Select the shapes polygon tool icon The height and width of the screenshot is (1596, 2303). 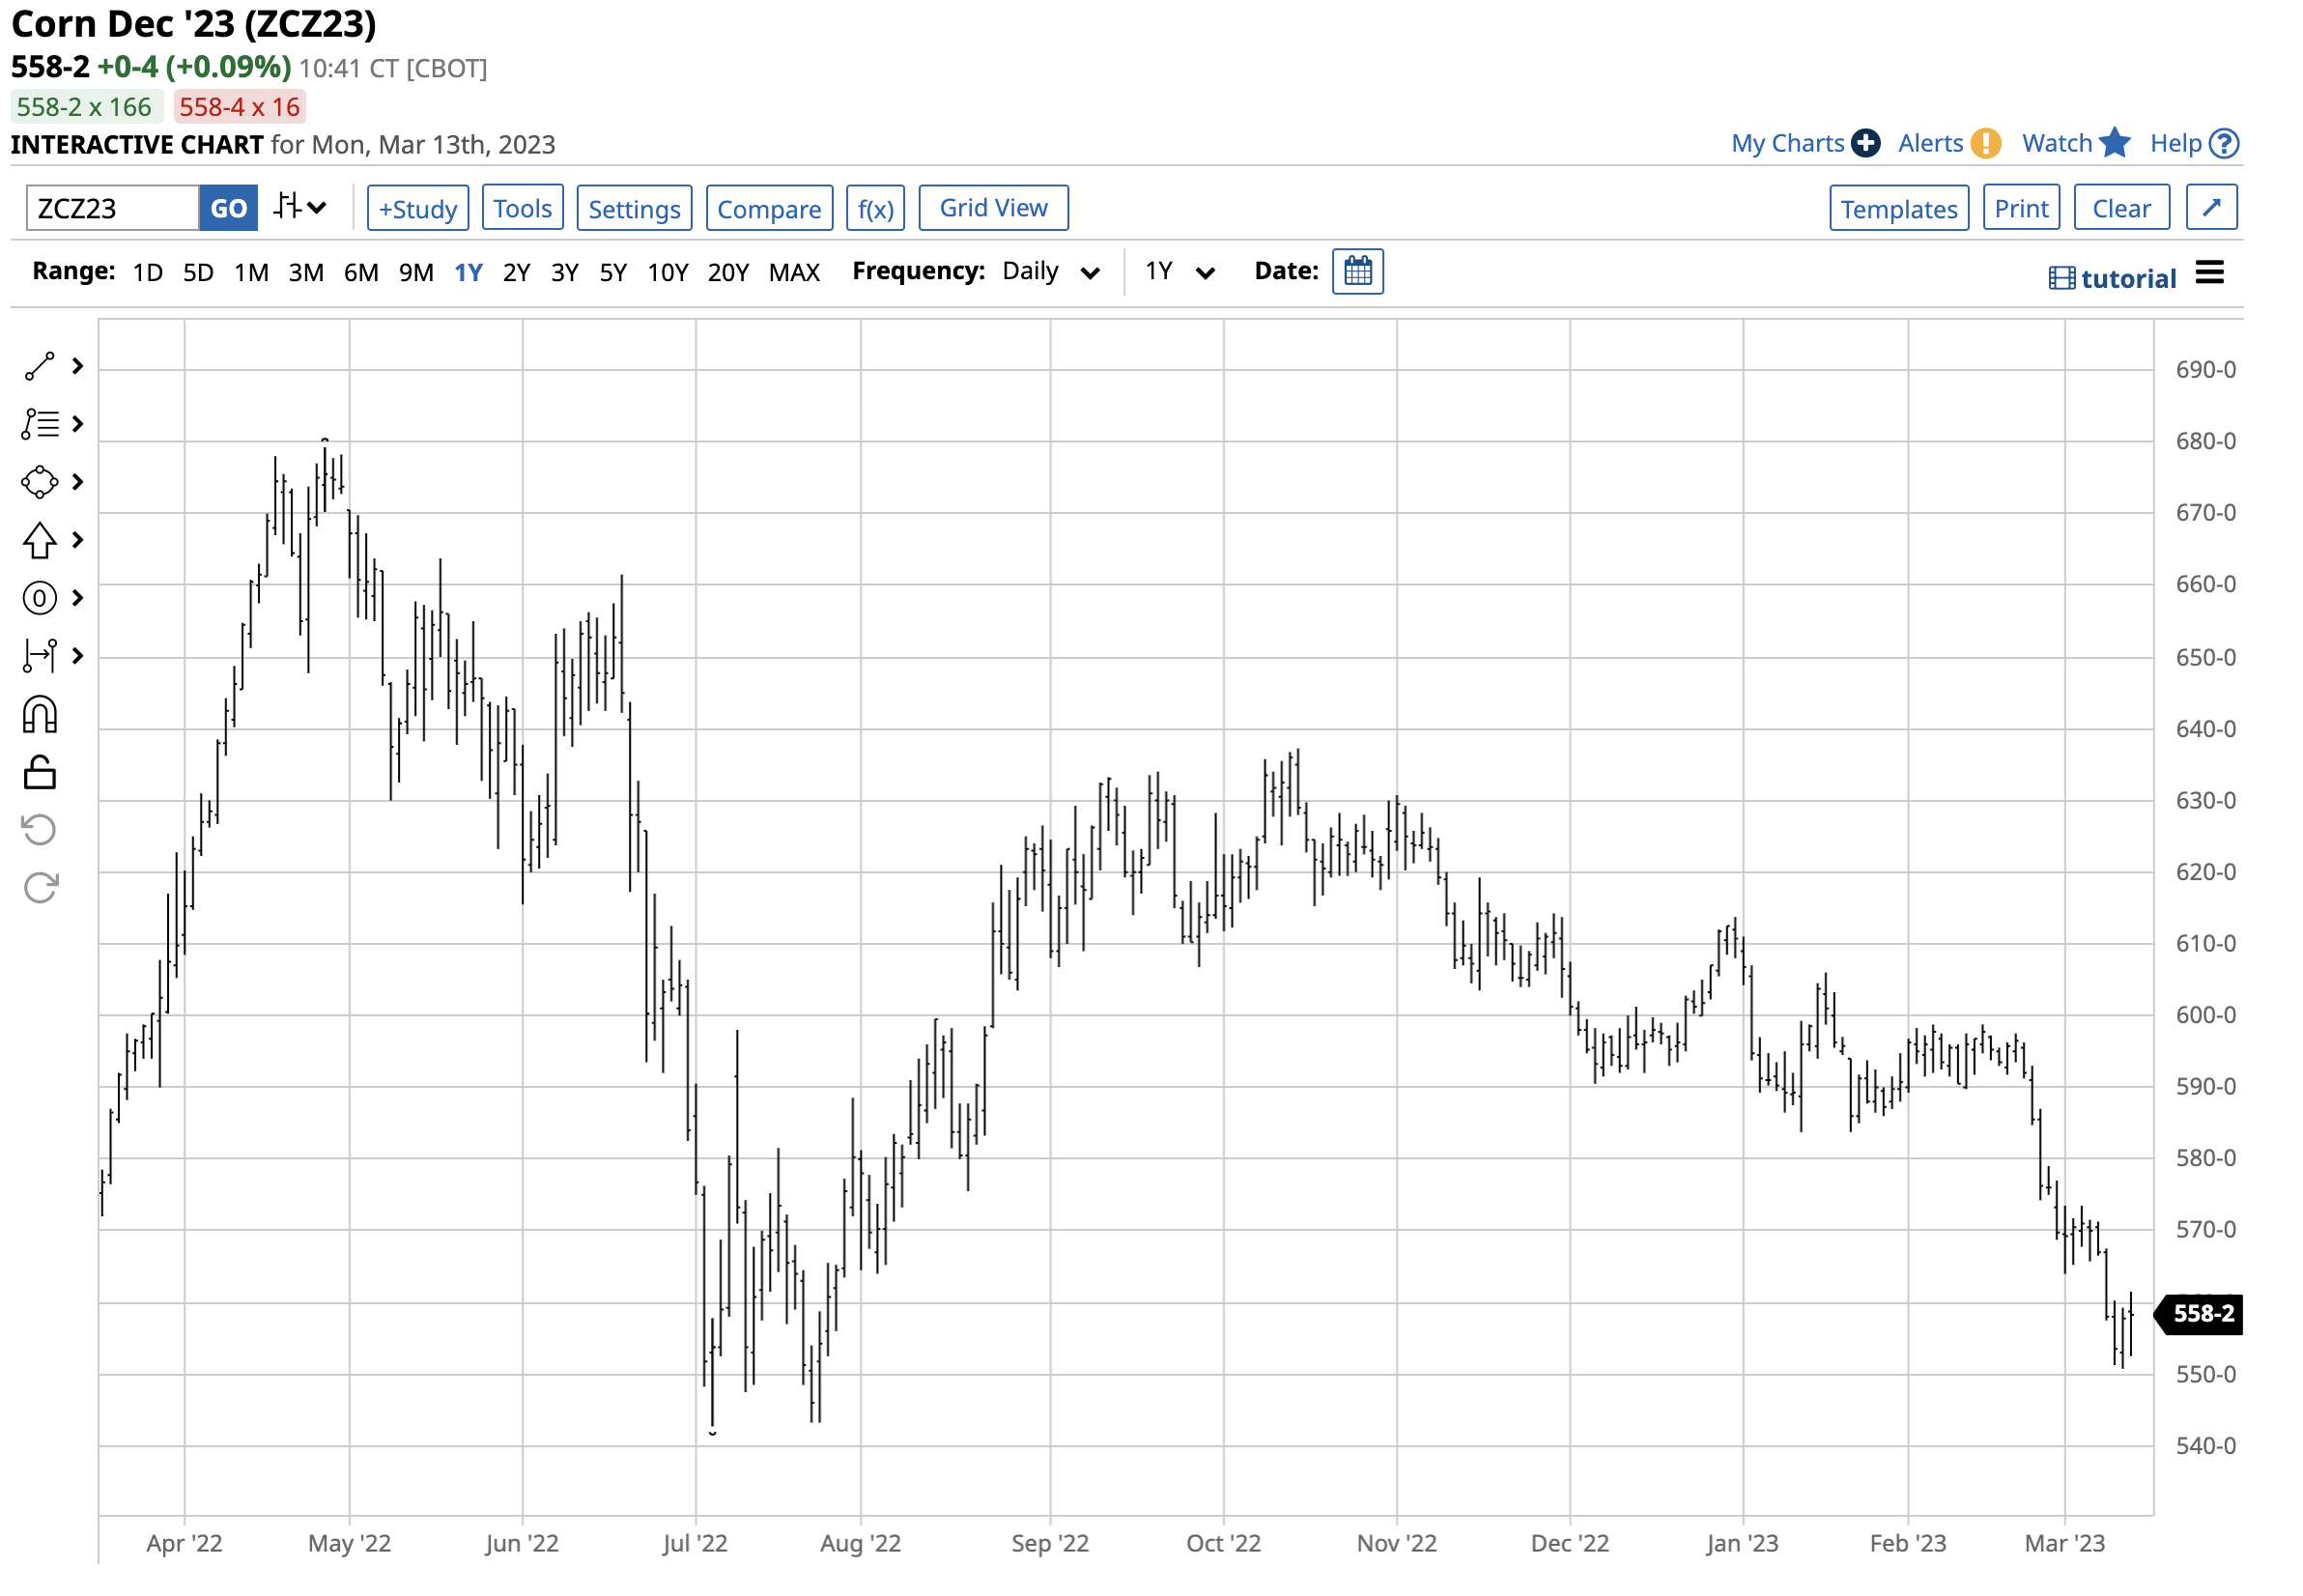pos(40,482)
